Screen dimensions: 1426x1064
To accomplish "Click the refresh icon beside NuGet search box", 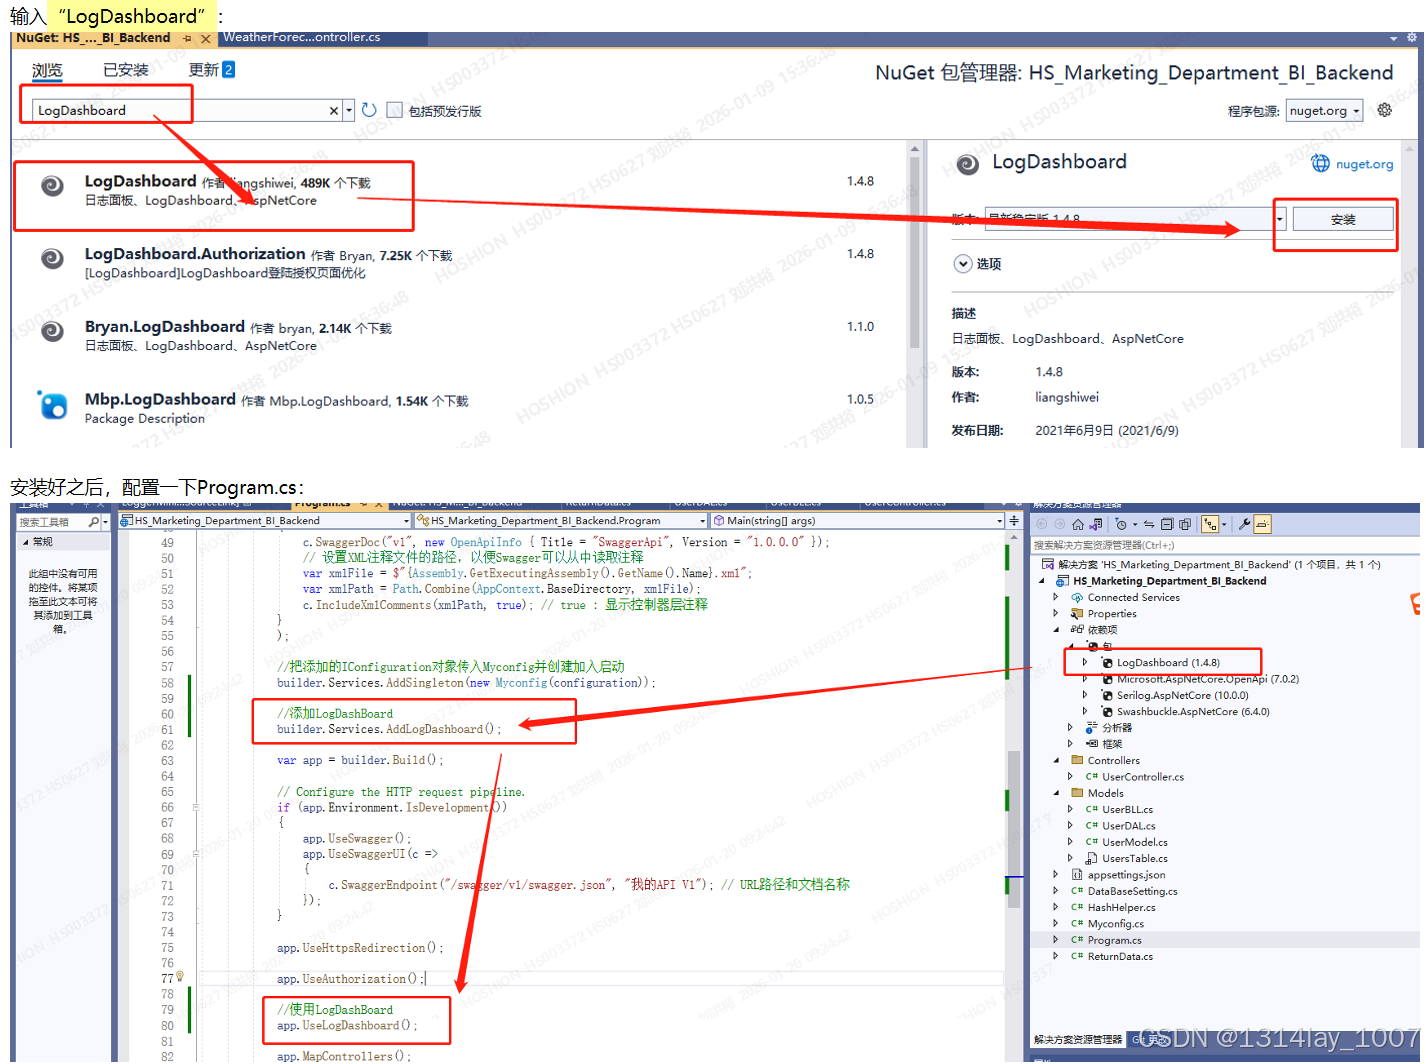I will click(x=369, y=110).
